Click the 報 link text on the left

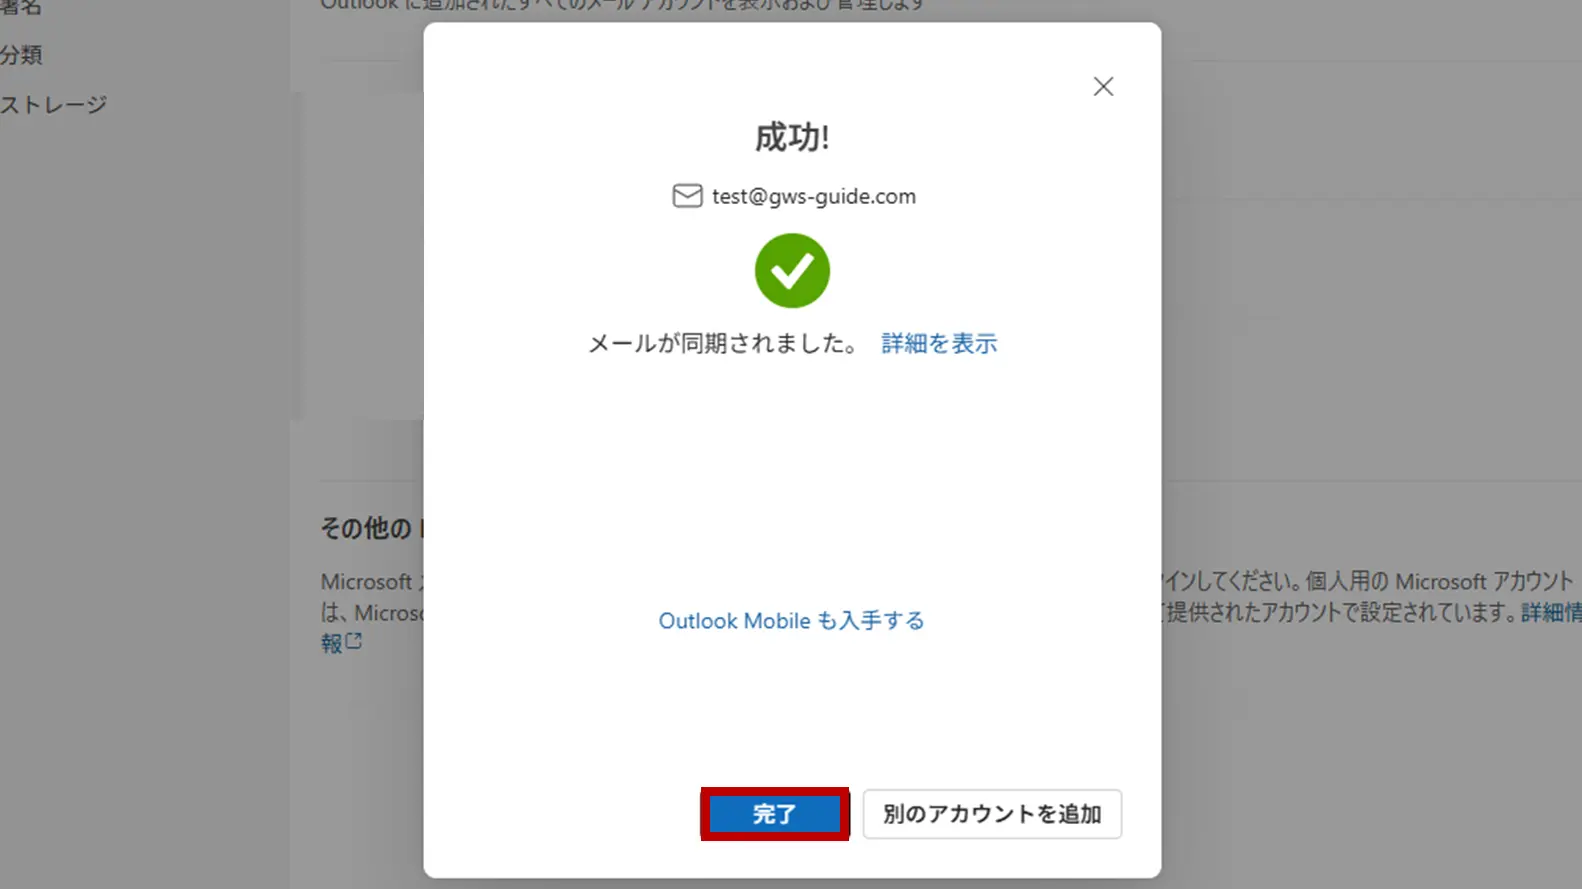tap(332, 643)
